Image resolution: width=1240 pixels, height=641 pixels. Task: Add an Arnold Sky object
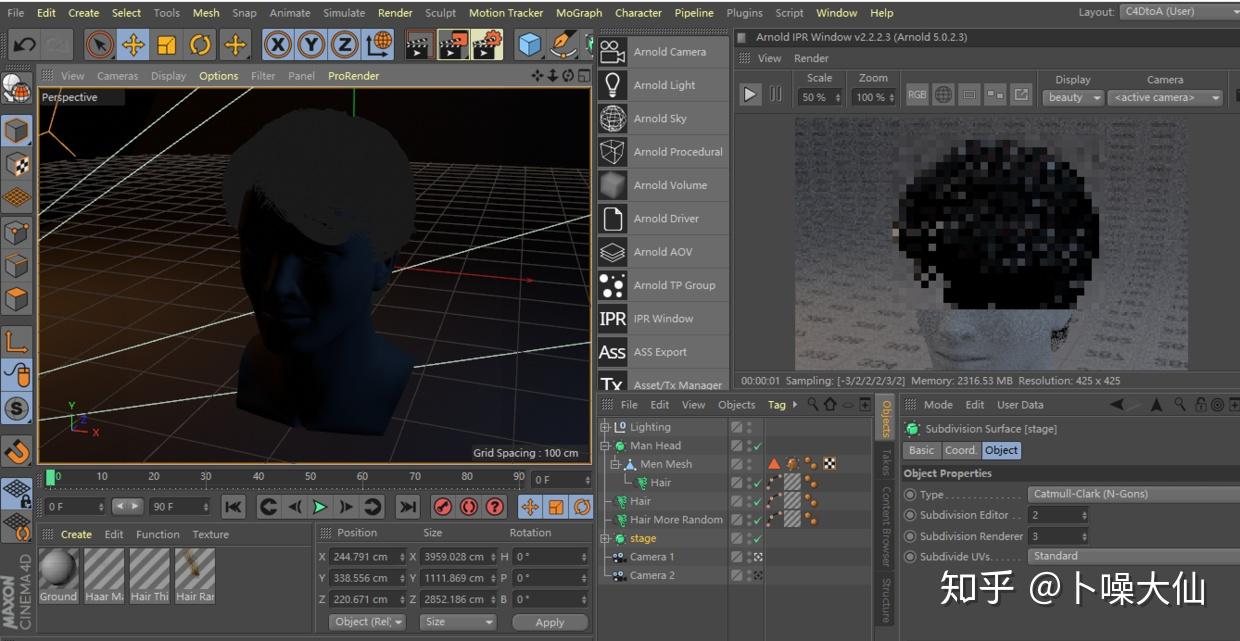pos(659,118)
